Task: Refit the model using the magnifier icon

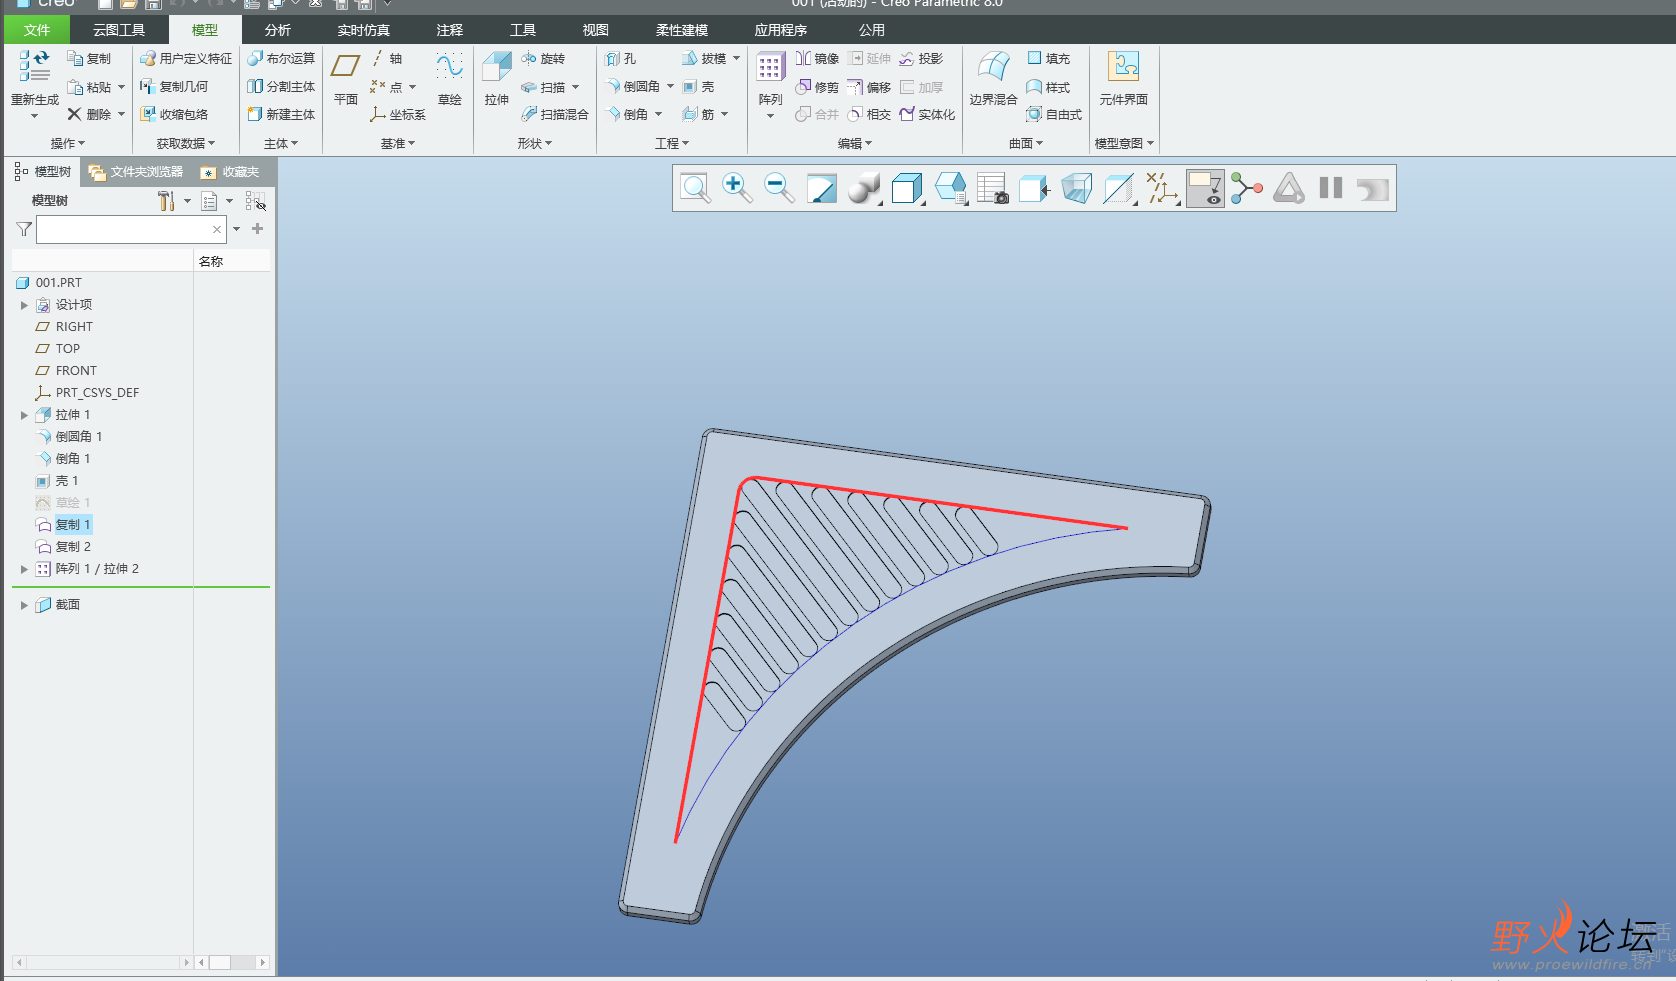Action: click(x=695, y=188)
